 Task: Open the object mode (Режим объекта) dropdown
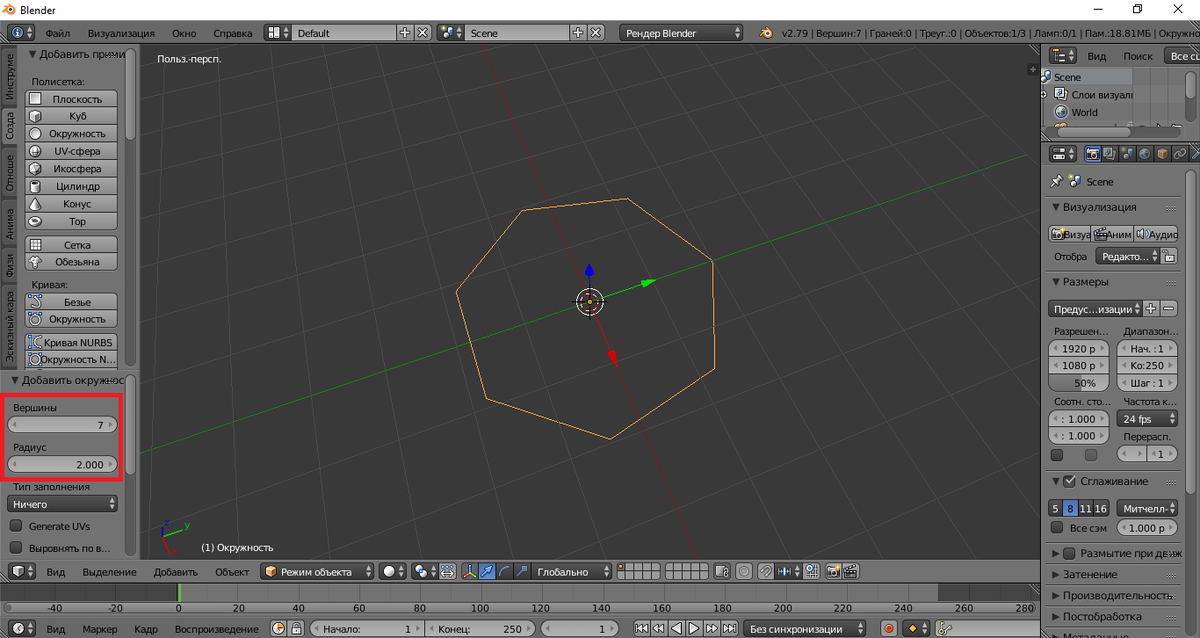(318, 572)
